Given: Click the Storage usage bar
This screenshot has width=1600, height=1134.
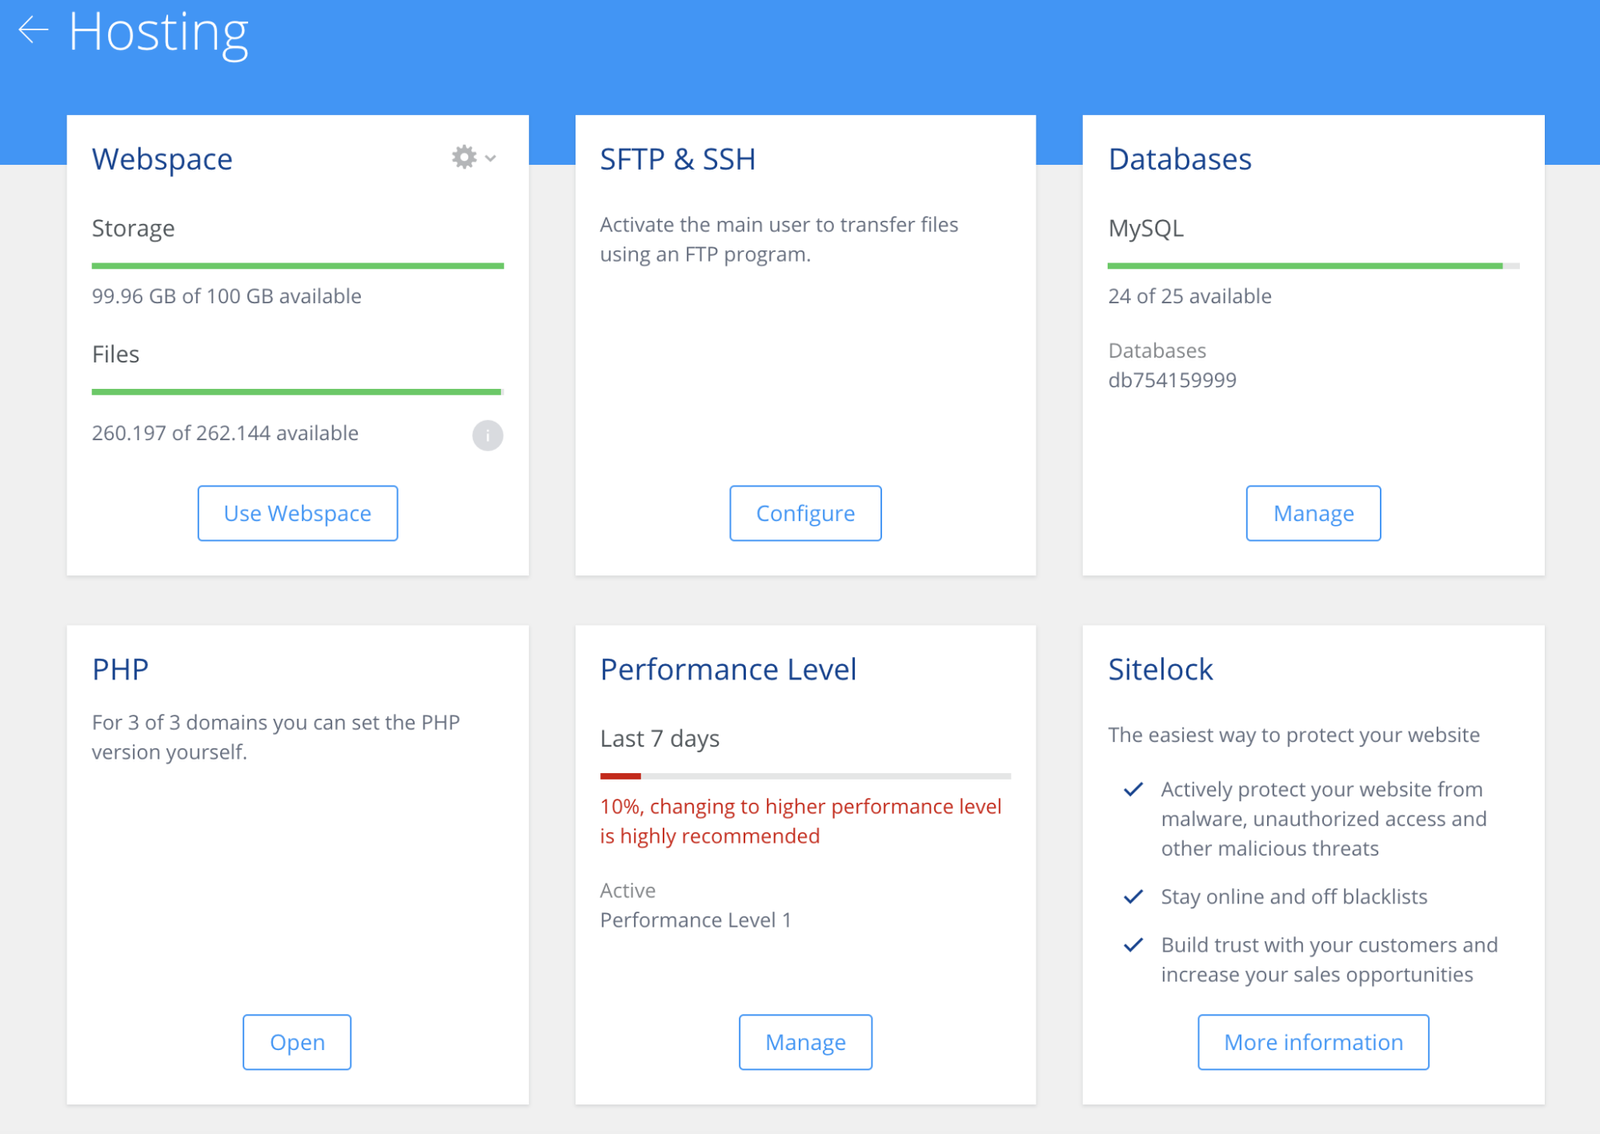Looking at the screenshot, I should point(297,266).
